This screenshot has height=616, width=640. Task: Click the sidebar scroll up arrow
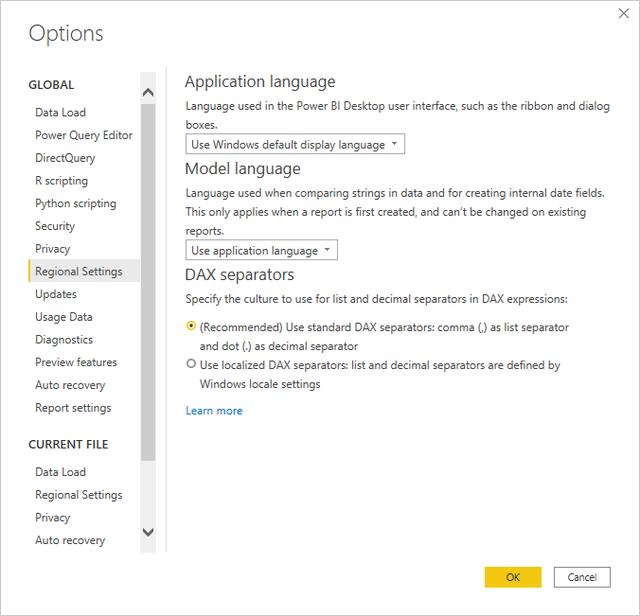click(148, 92)
